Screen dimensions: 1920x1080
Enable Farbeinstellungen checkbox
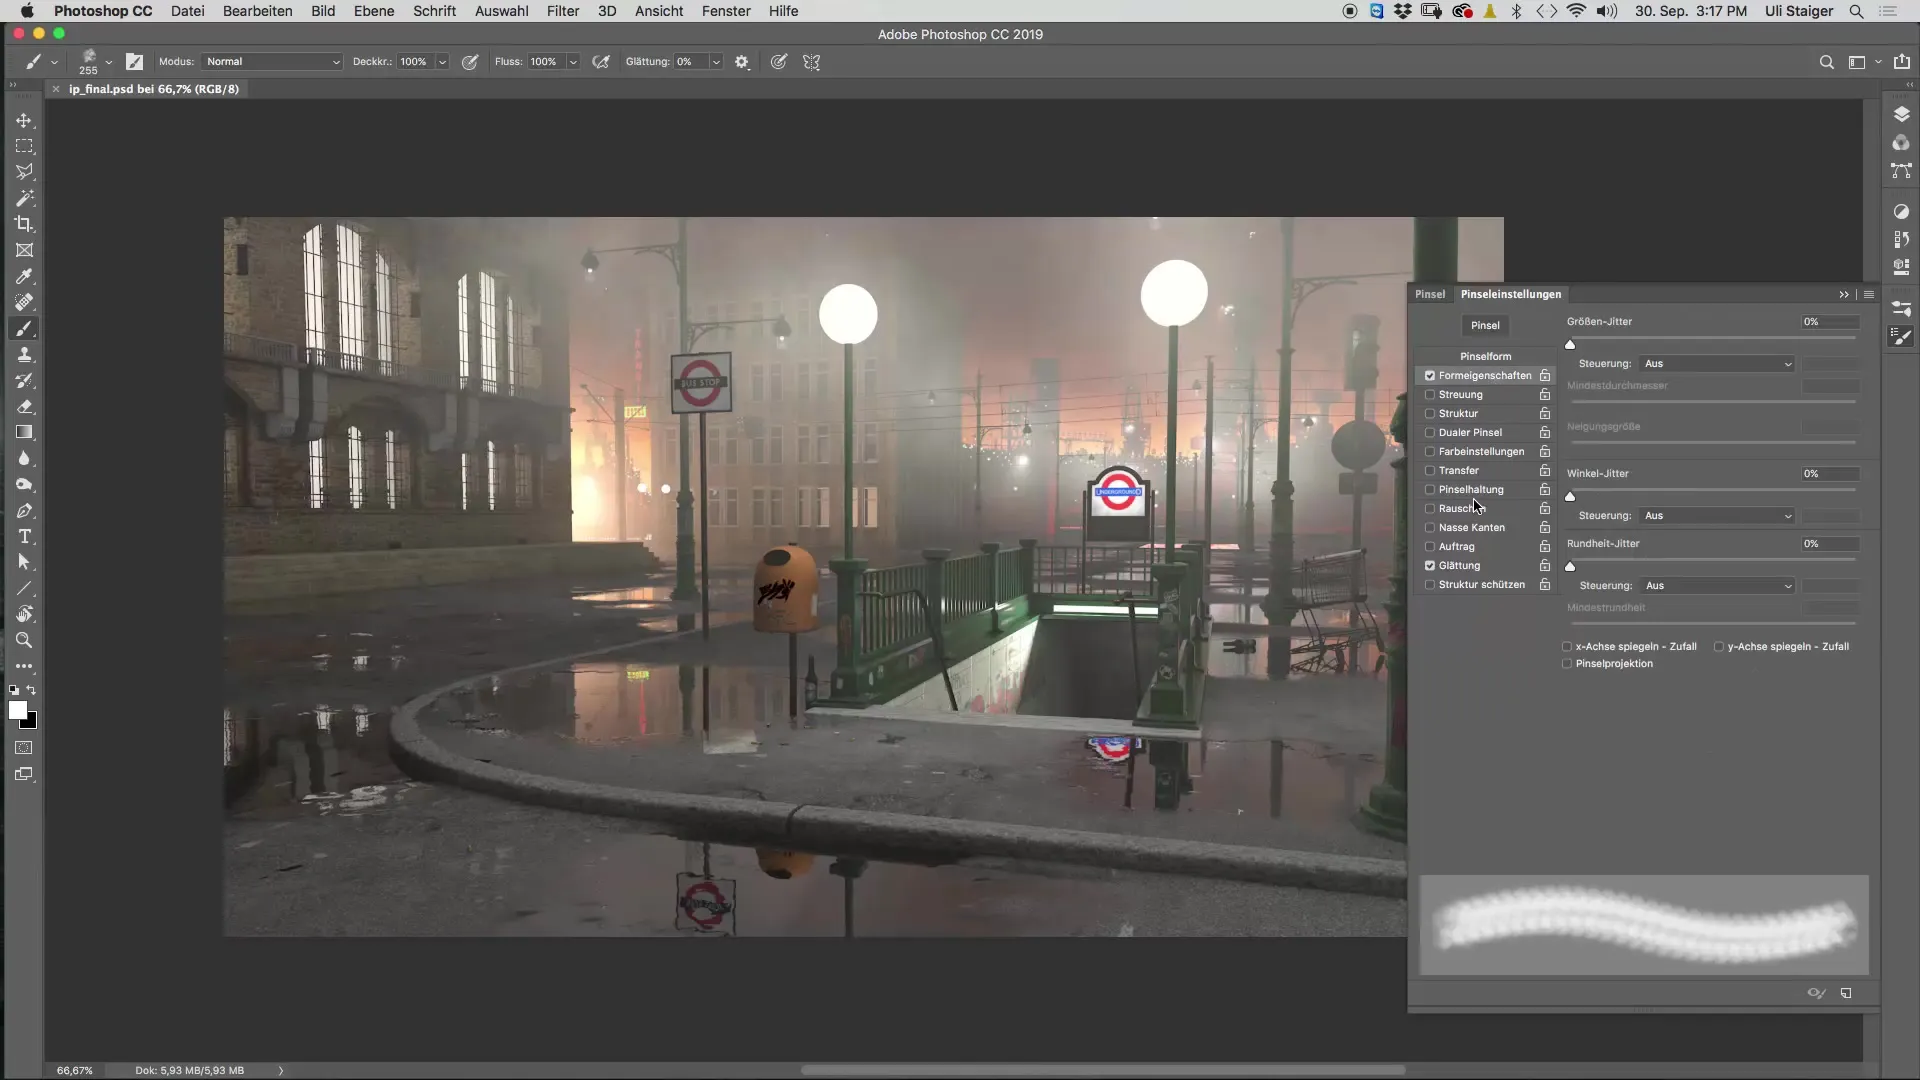click(x=1430, y=452)
